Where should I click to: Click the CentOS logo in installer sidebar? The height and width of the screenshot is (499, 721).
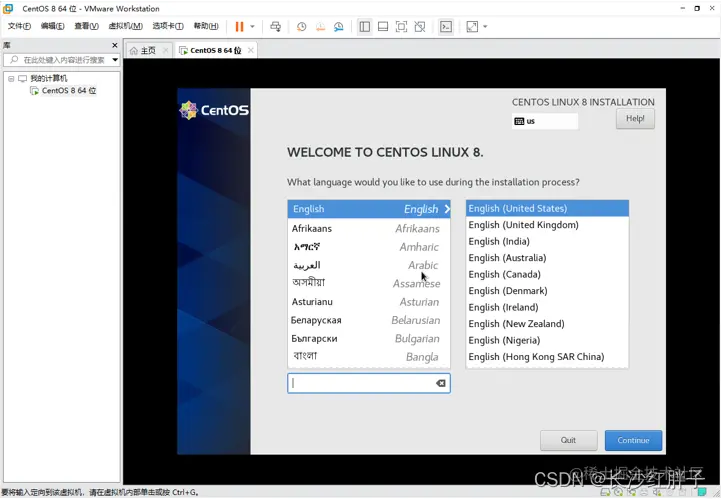point(214,110)
